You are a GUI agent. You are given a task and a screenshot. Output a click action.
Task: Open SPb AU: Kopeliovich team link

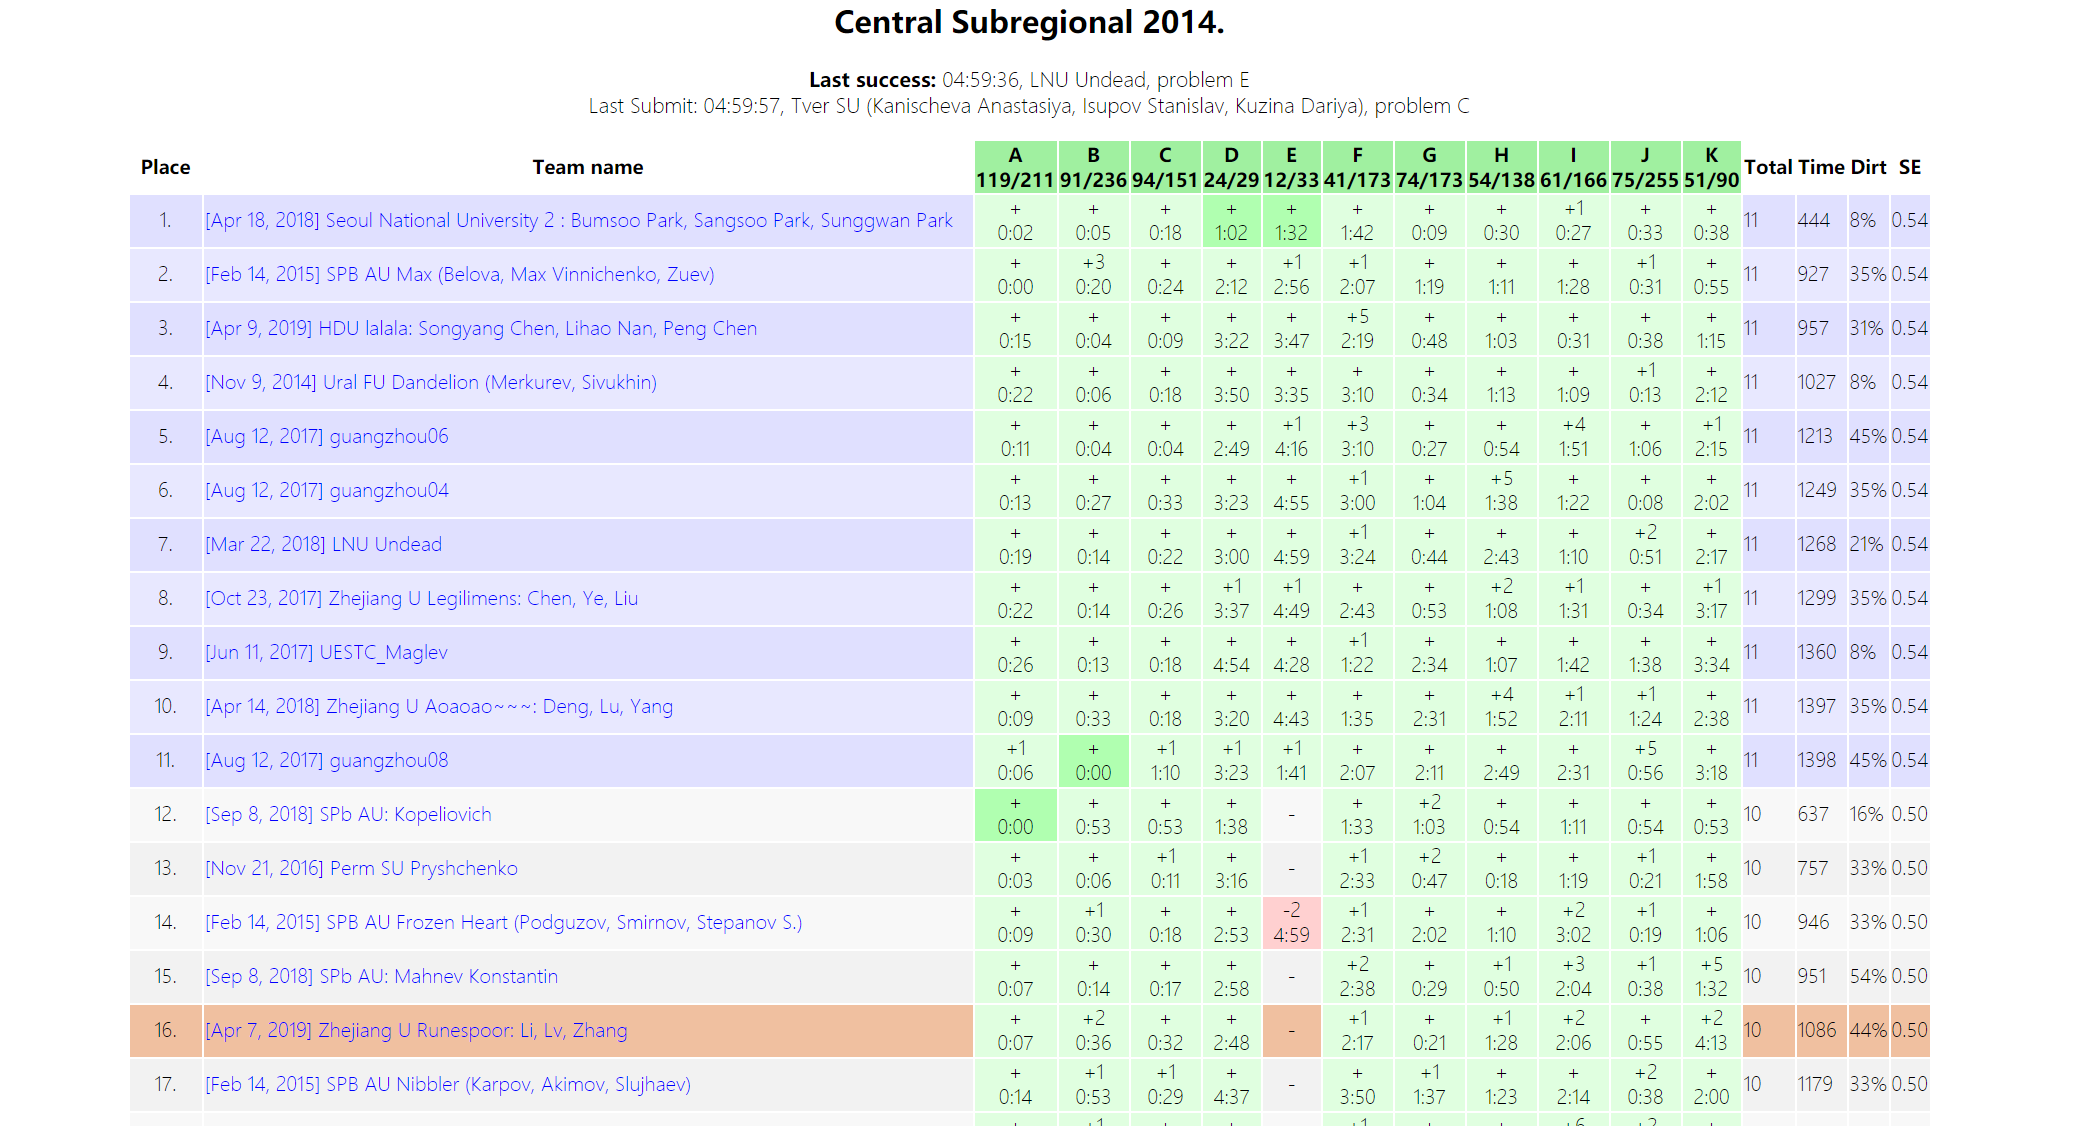[x=348, y=815]
